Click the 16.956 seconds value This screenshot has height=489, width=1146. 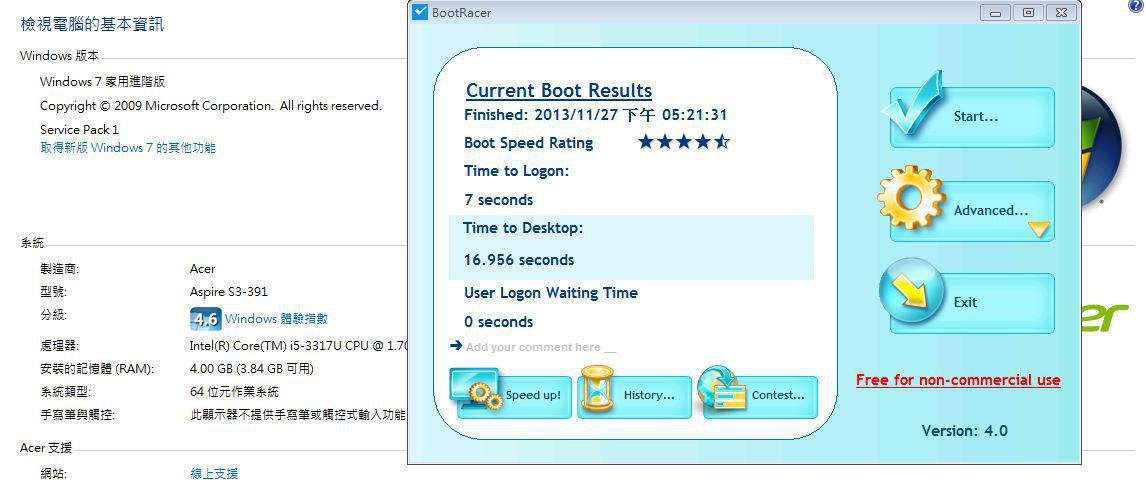[519, 259]
